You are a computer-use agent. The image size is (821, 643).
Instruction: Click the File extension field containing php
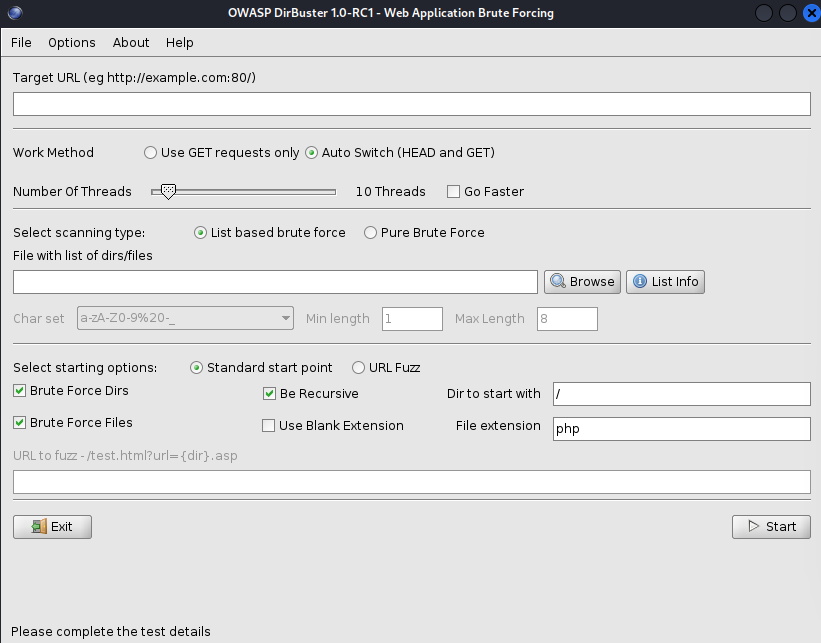tap(682, 429)
